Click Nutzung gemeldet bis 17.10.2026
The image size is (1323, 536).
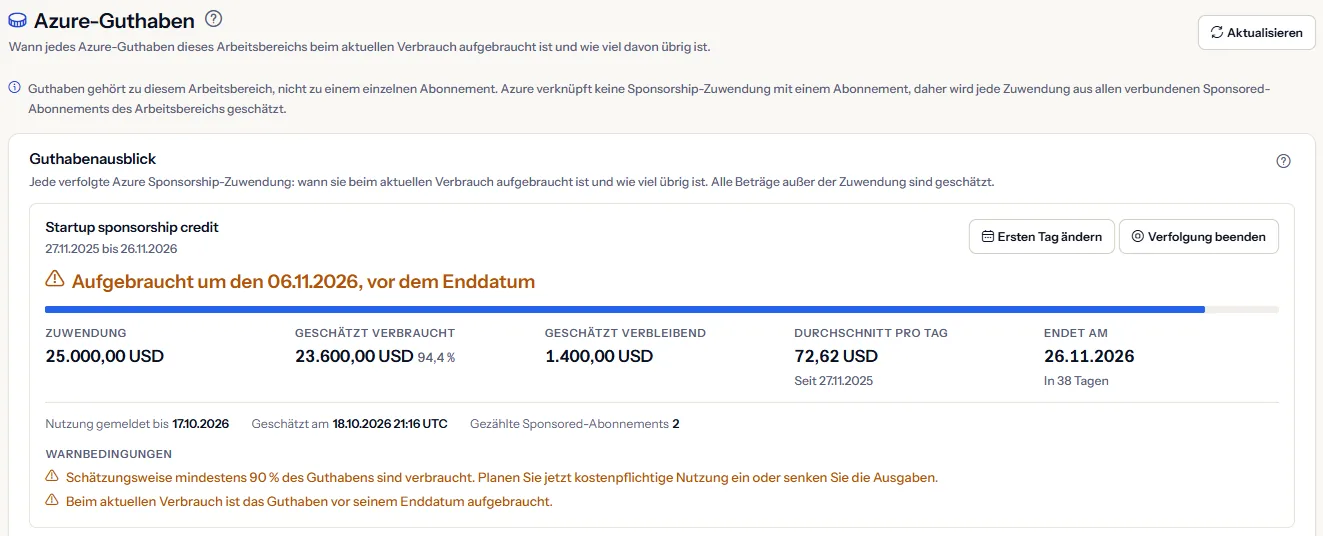137,424
